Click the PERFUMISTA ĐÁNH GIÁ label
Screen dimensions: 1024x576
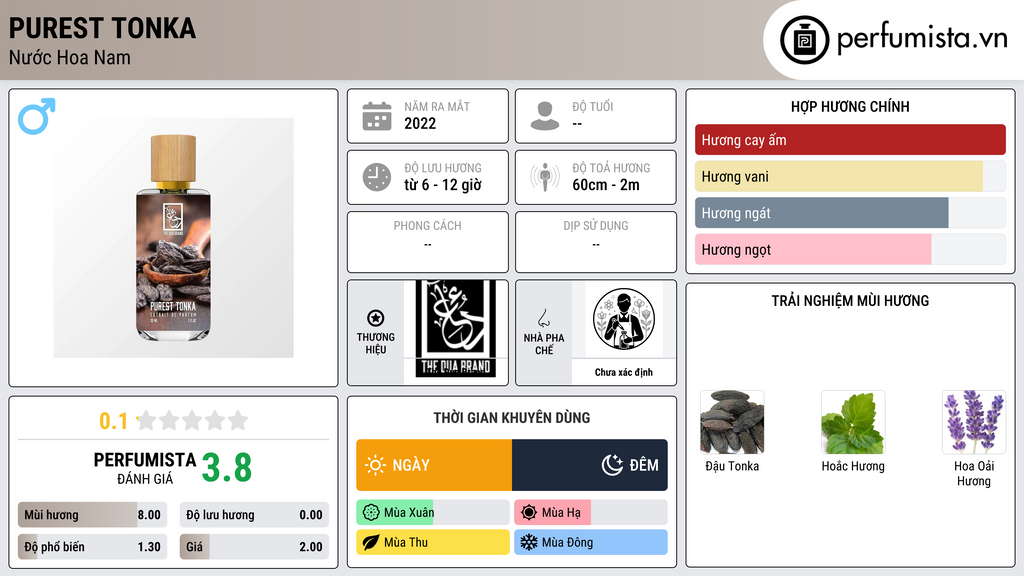pyautogui.click(x=145, y=468)
